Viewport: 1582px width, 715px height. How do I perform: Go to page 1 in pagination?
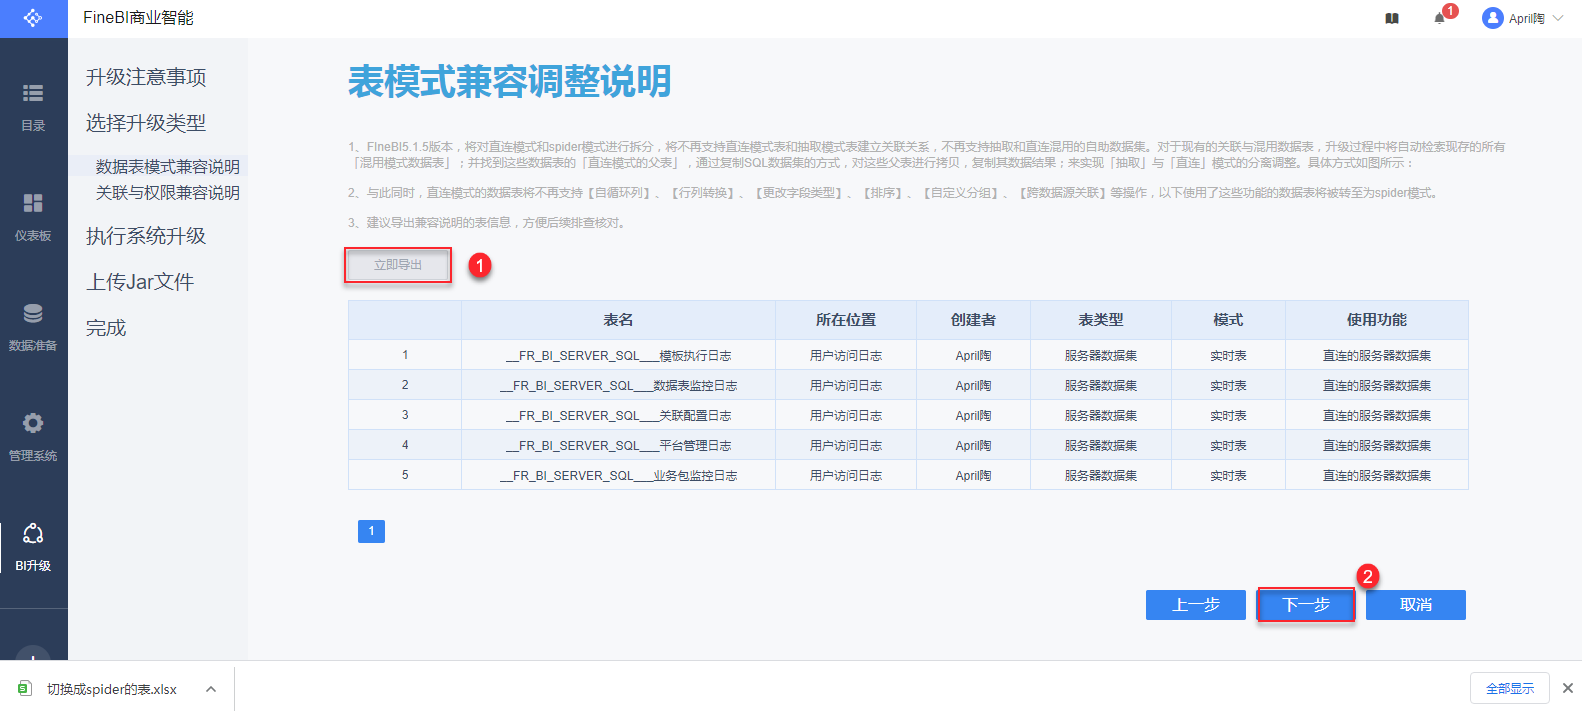click(371, 531)
